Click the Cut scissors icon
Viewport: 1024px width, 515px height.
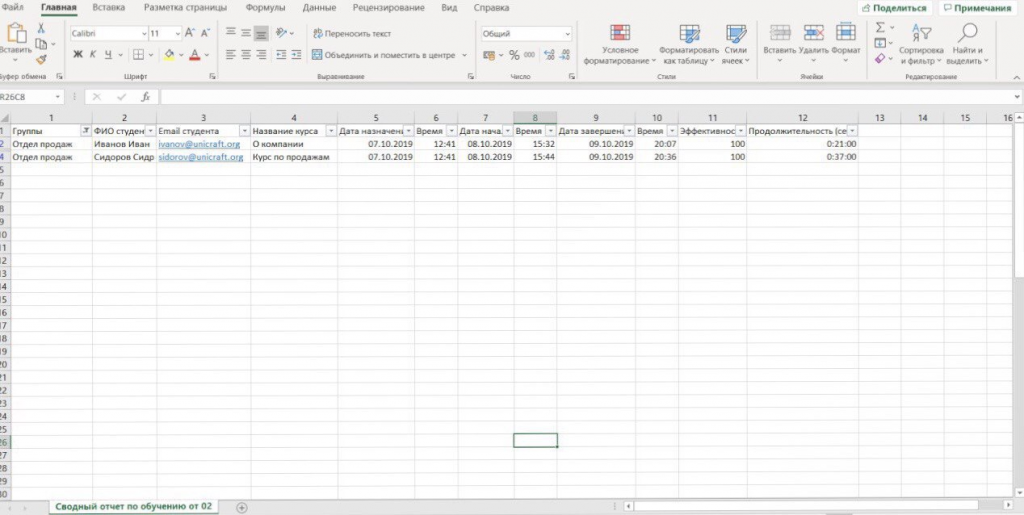tap(41, 28)
